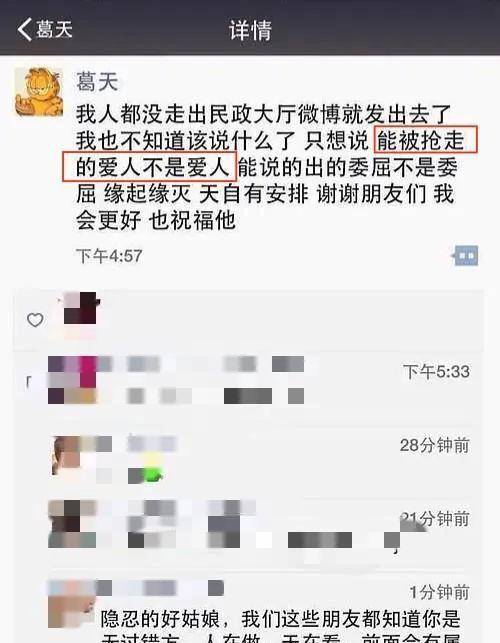Tap the 1分钟前 timestamp
The width and height of the screenshot is (500, 643).
(439, 592)
